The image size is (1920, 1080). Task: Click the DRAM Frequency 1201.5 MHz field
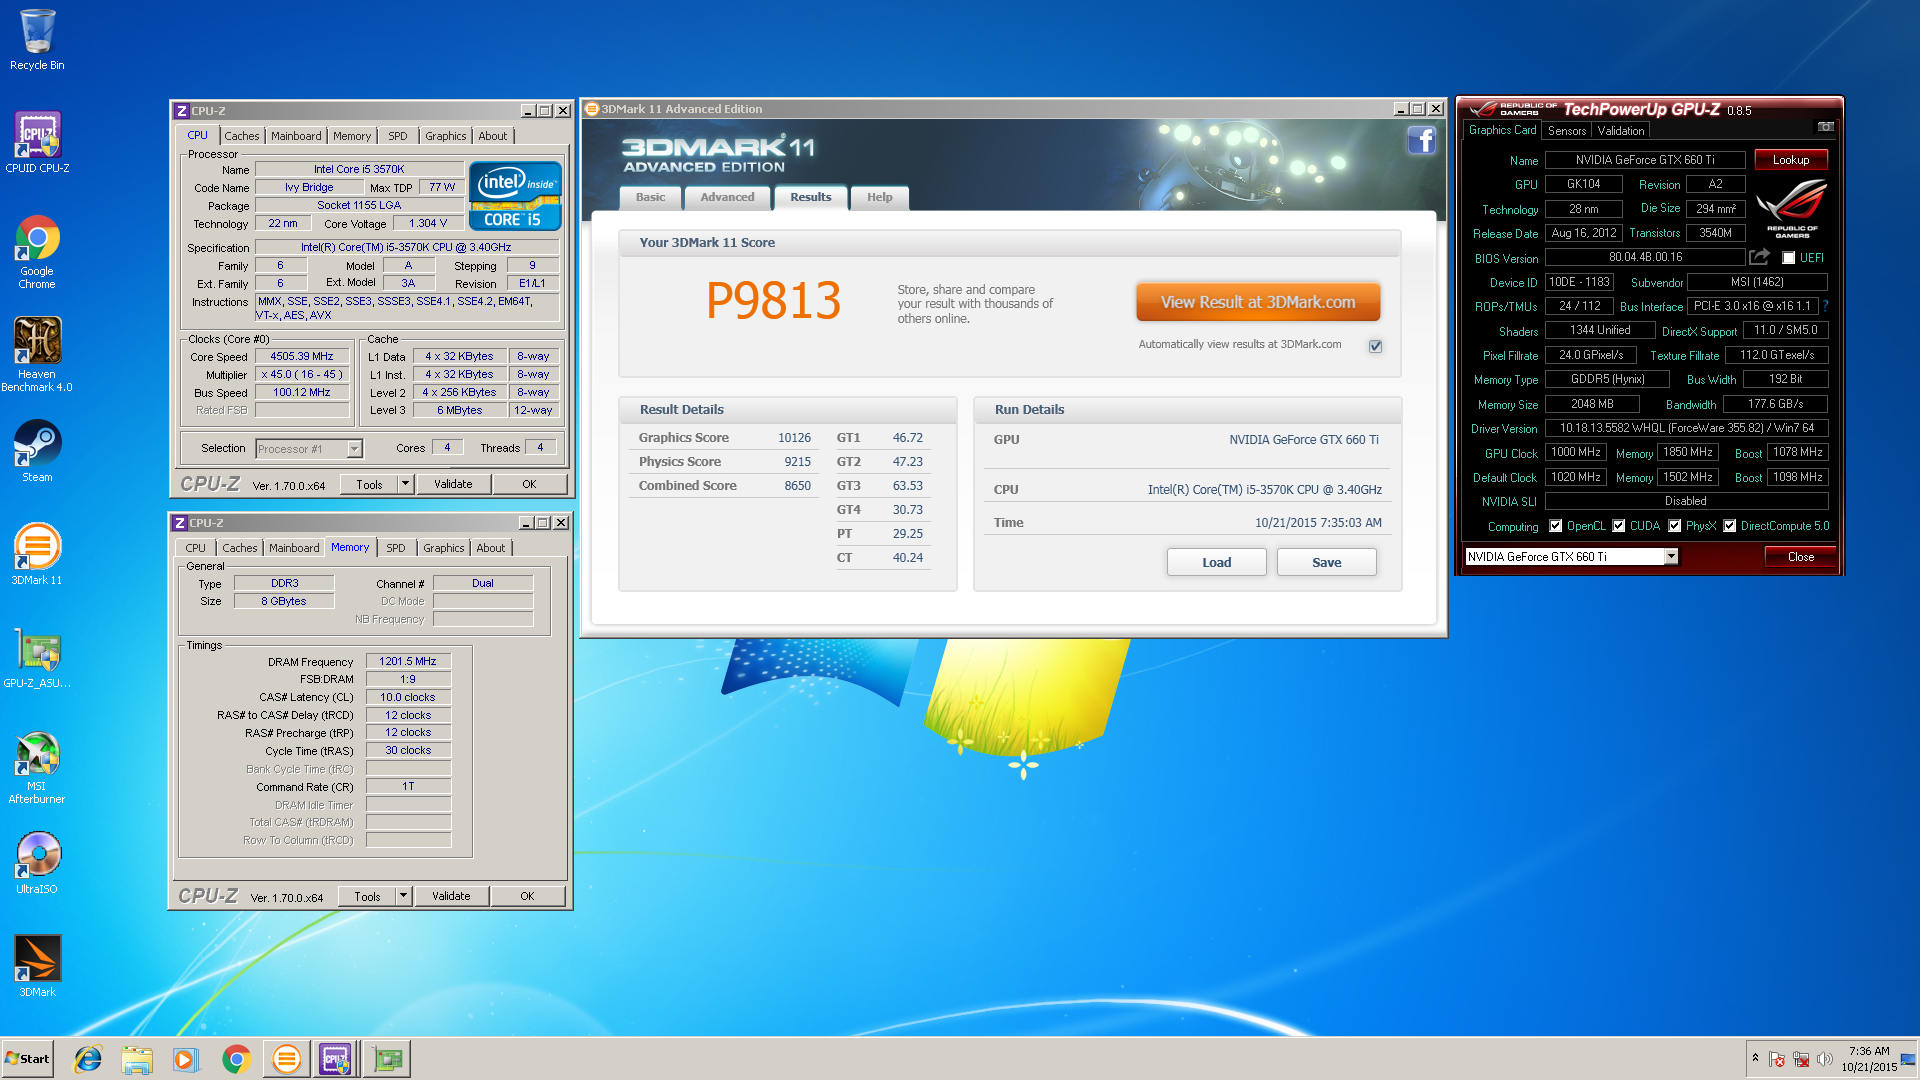pyautogui.click(x=408, y=661)
